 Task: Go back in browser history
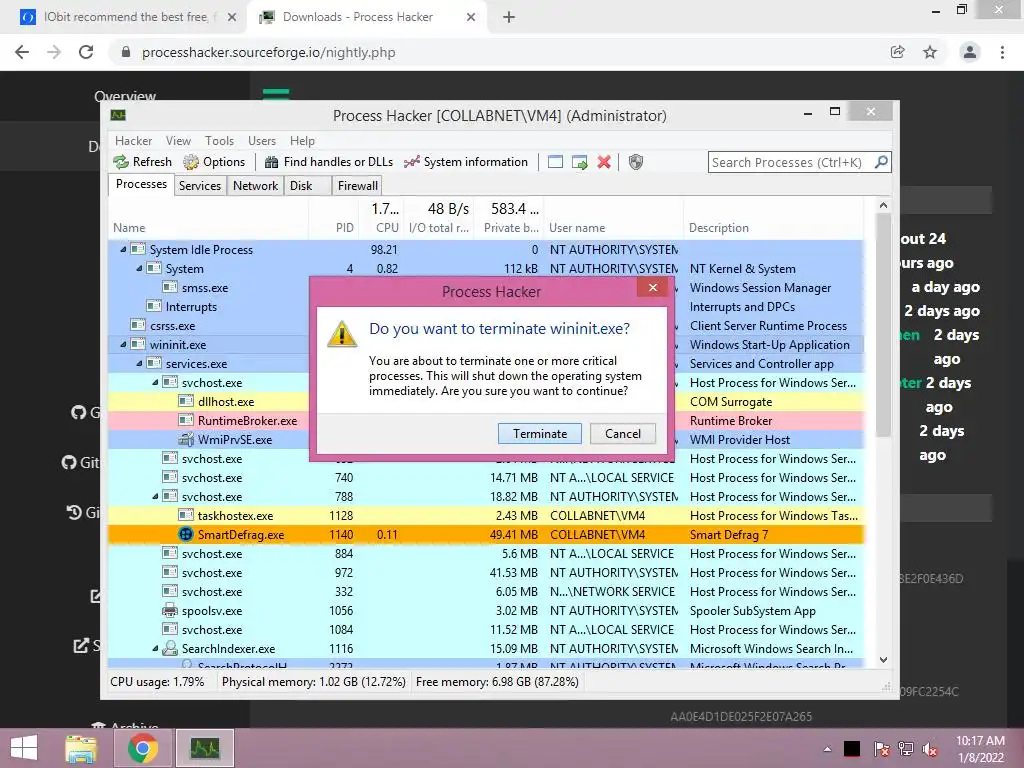pos(22,52)
